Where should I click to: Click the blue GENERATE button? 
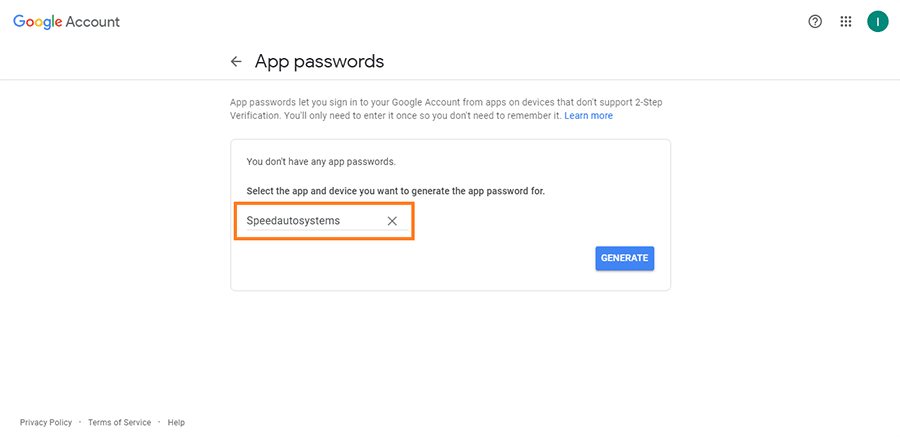click(x=624, y=258)
